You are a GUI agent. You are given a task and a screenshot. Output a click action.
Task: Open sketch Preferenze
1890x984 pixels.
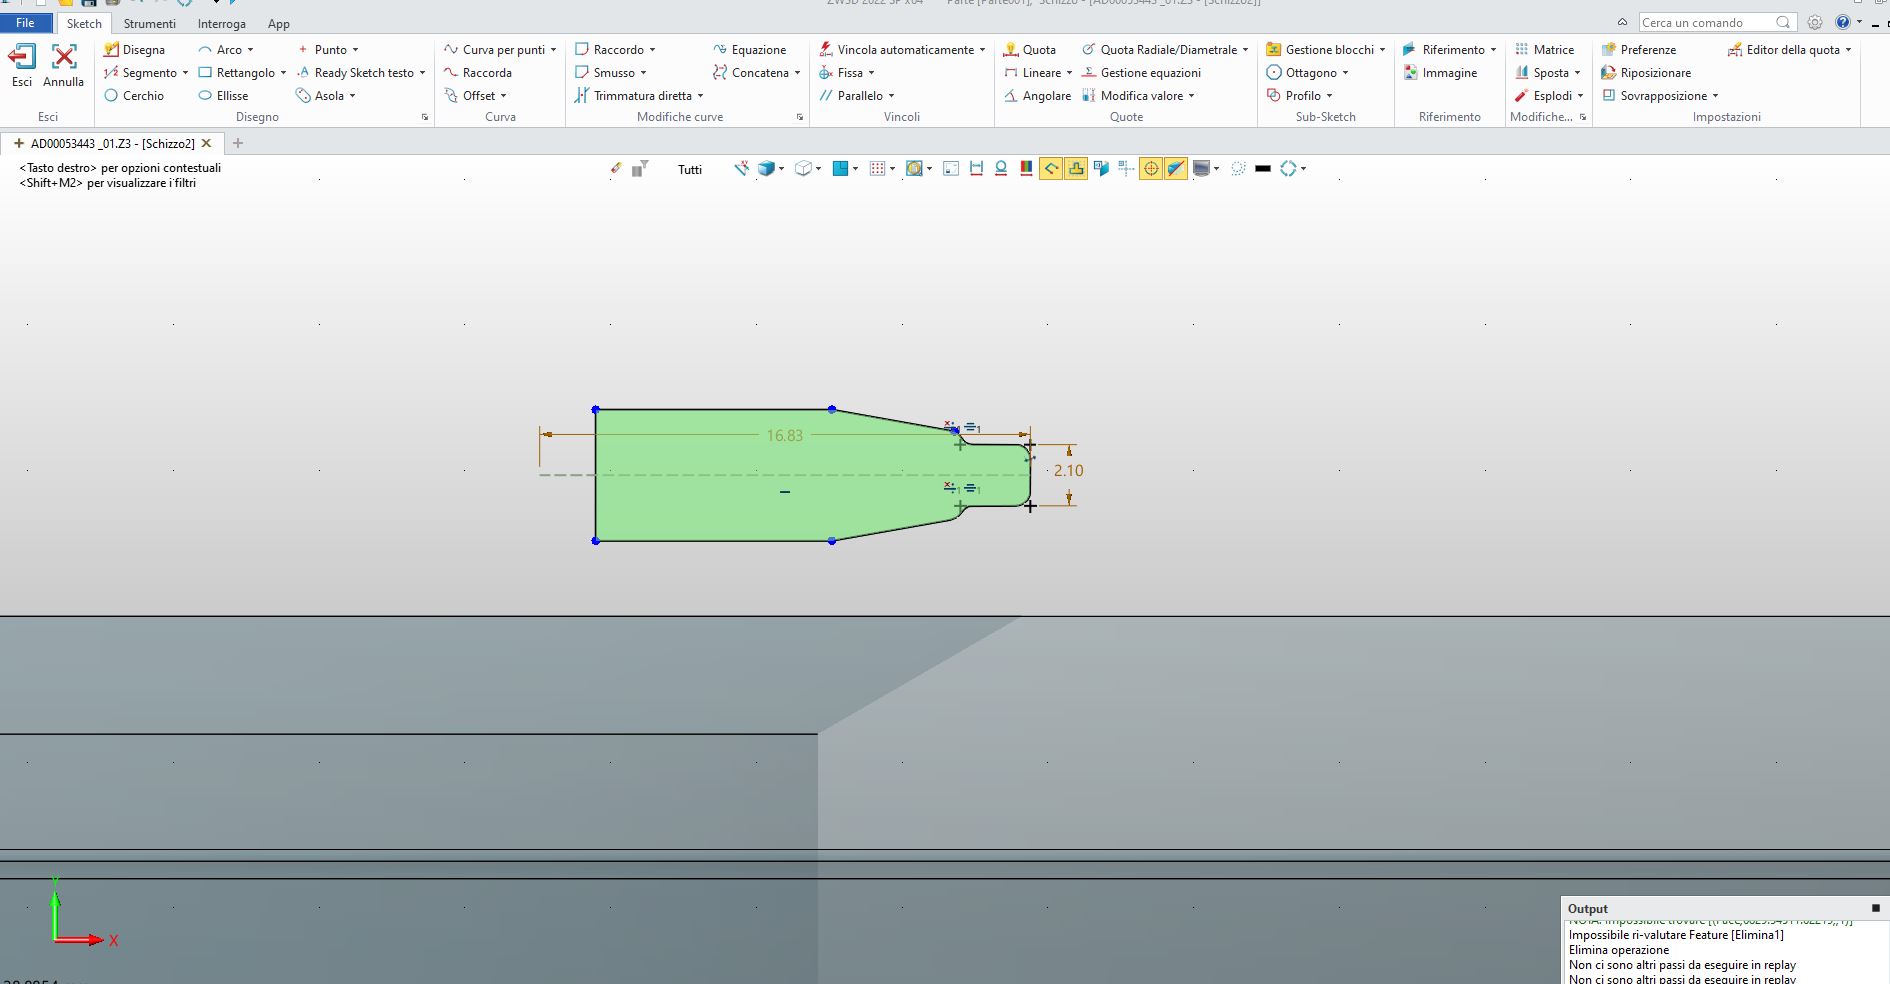(x=1639, y=49)
